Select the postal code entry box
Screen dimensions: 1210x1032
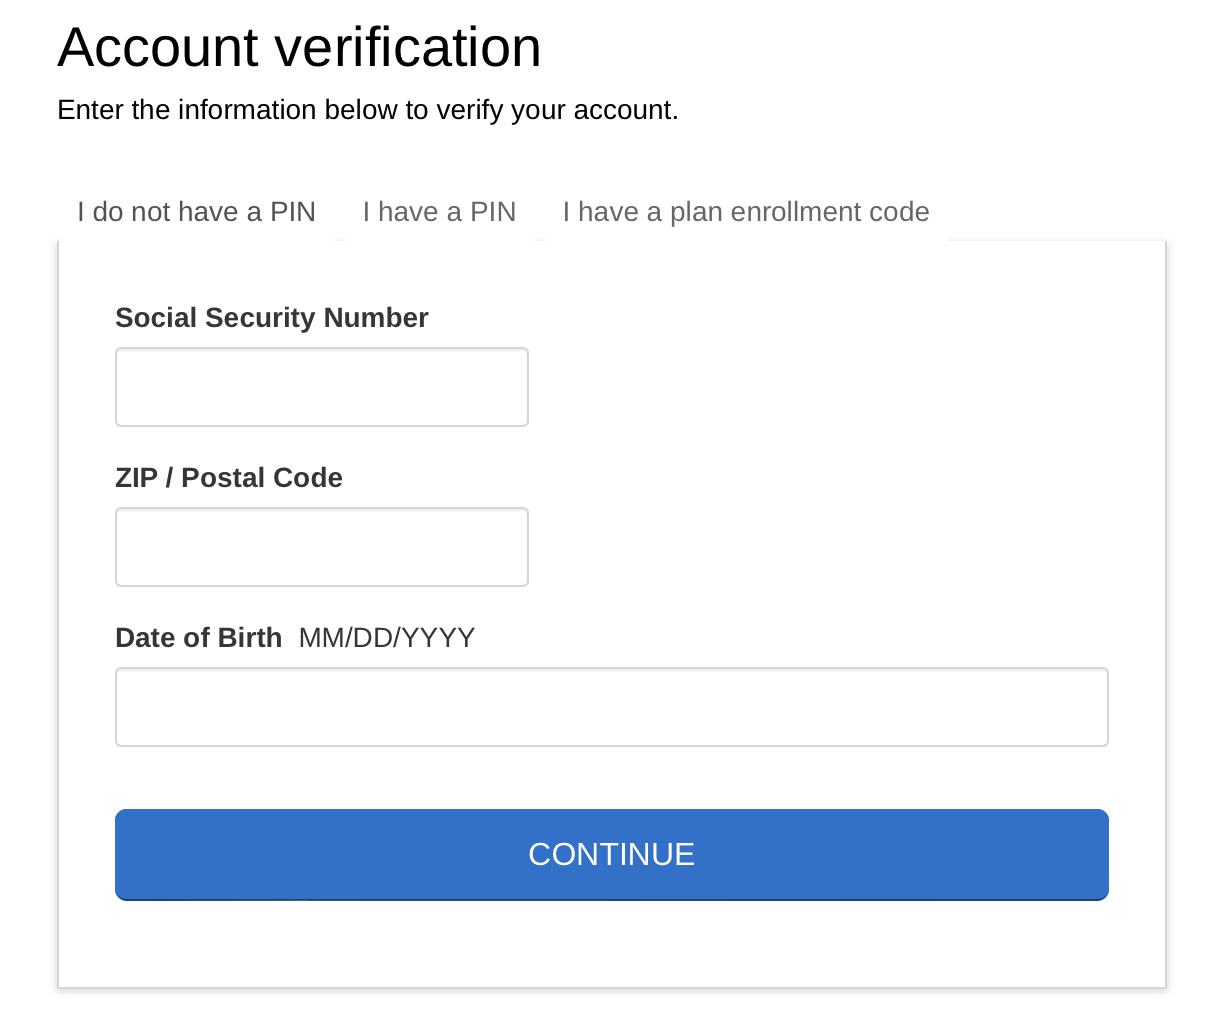coord(322,547)
